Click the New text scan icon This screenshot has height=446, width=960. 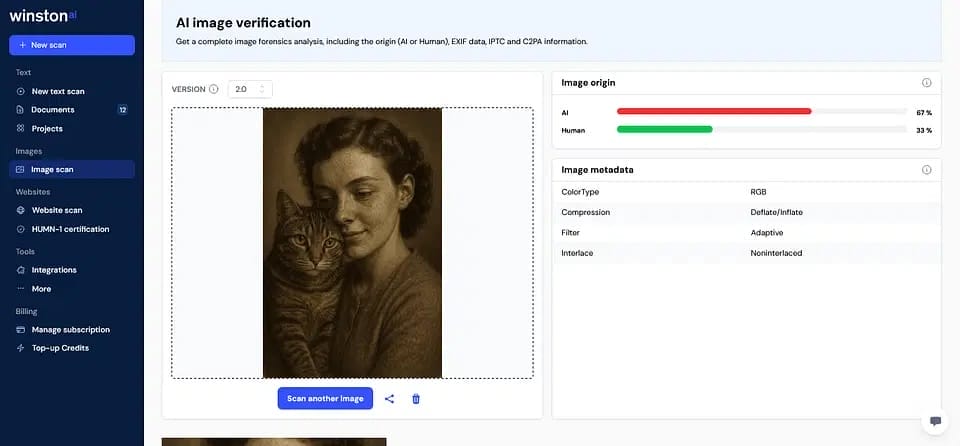[20, 91]
